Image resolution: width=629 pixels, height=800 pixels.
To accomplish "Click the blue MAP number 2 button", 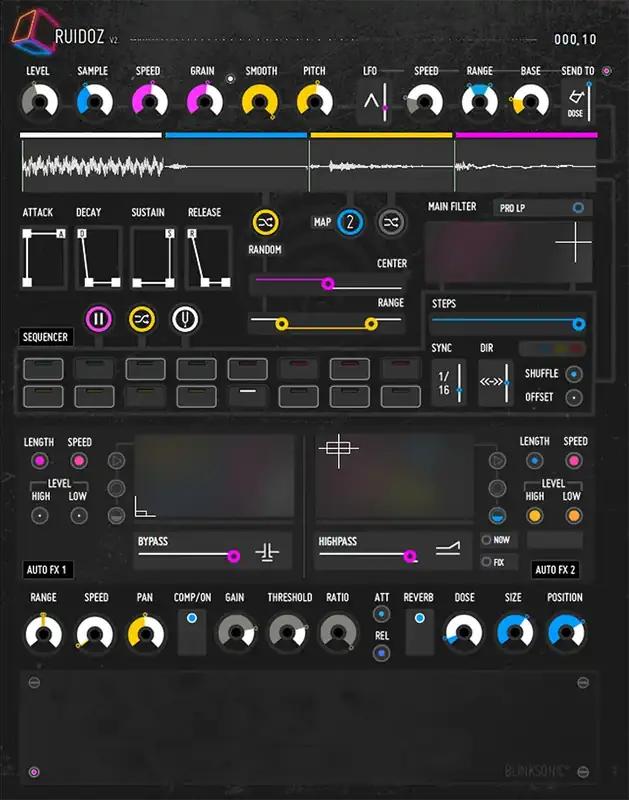I will tap(350, 222).
